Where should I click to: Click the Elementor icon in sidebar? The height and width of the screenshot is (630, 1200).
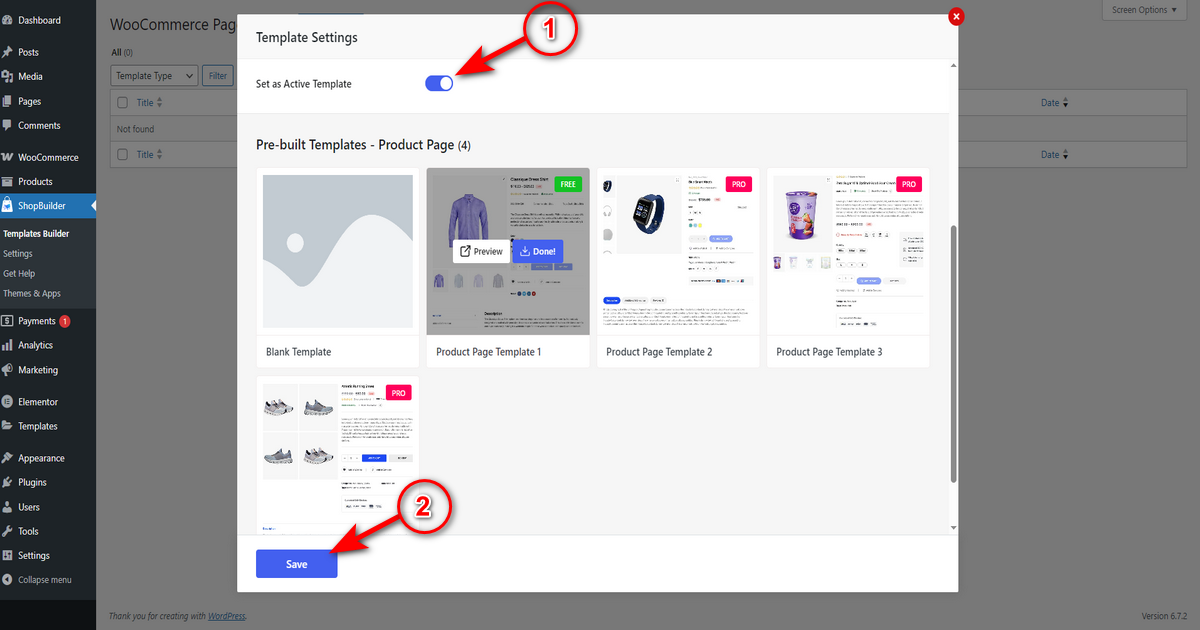click(x=8, y=402)
